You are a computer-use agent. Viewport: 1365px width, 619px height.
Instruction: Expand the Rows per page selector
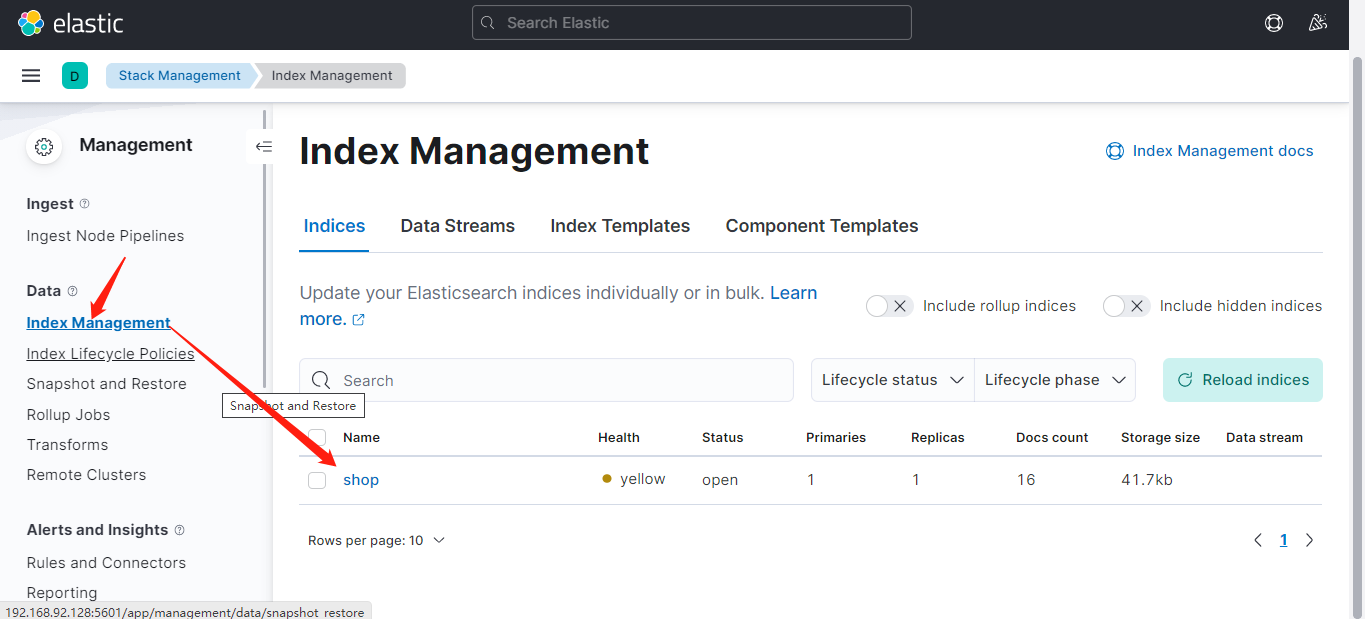(376, 540)
